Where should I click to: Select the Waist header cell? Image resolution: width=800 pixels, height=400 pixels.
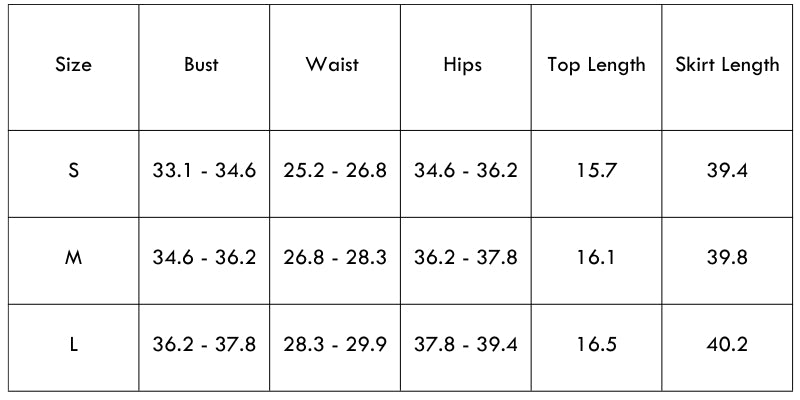tap(332, 65)
